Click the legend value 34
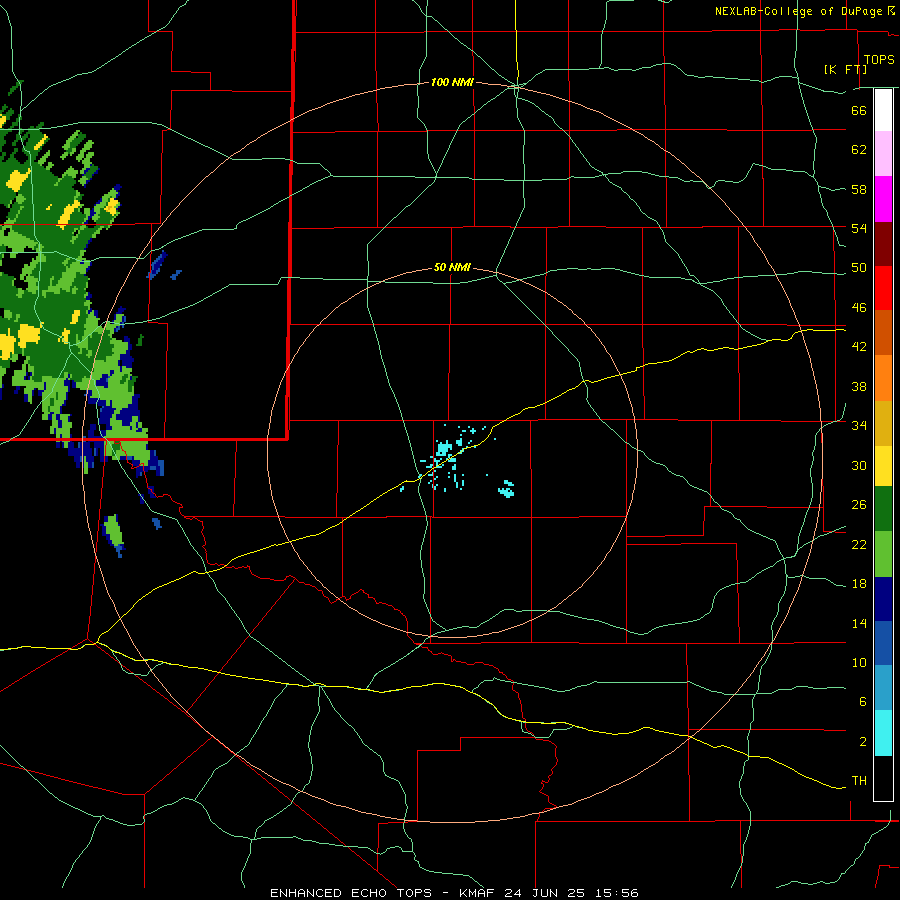The width and height of the screenshot is (900, 900). (859, 425)
